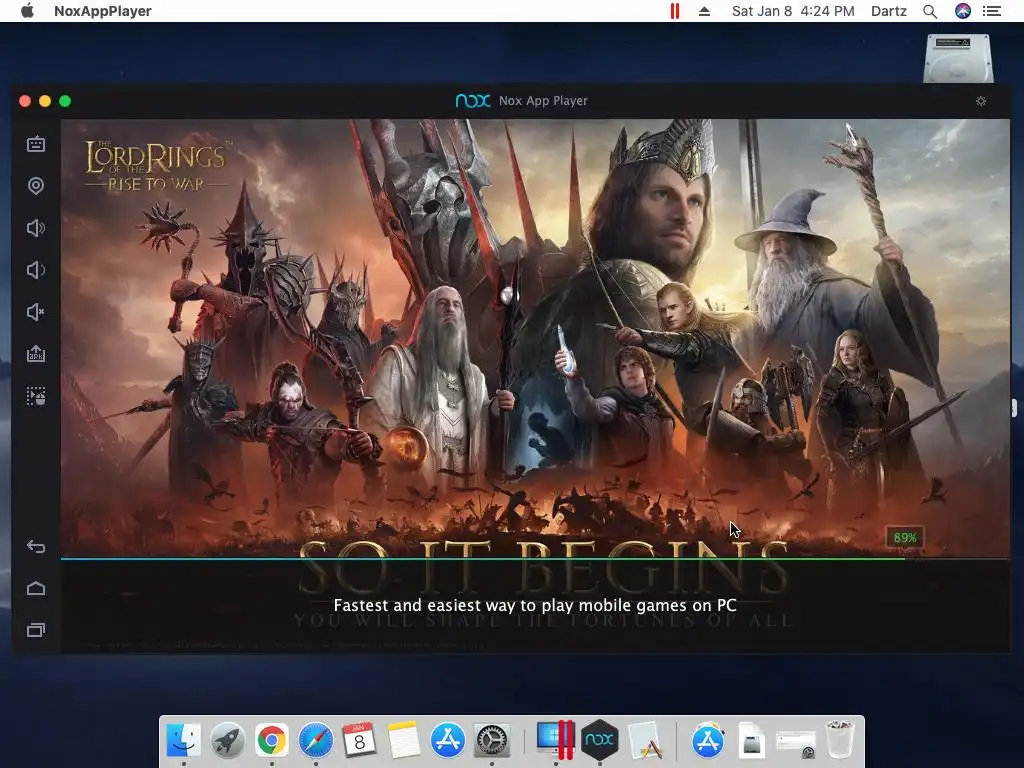Lower volume with the volume down icon

pyautogui.click(x=36, y=270)
